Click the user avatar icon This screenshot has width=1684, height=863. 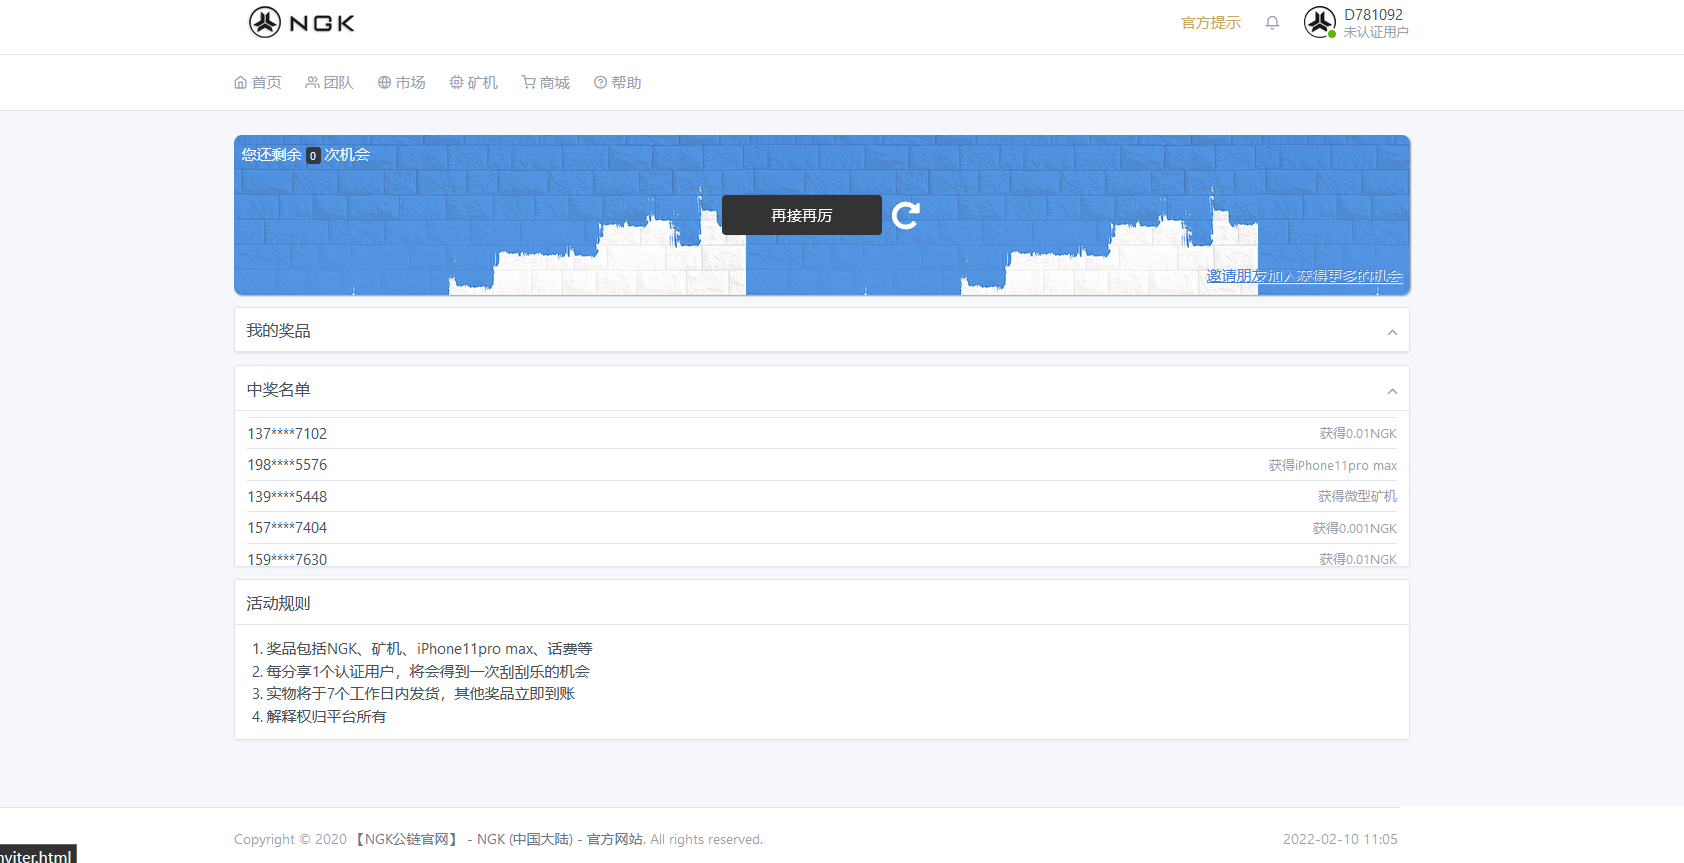click(x=1319, y=22)
